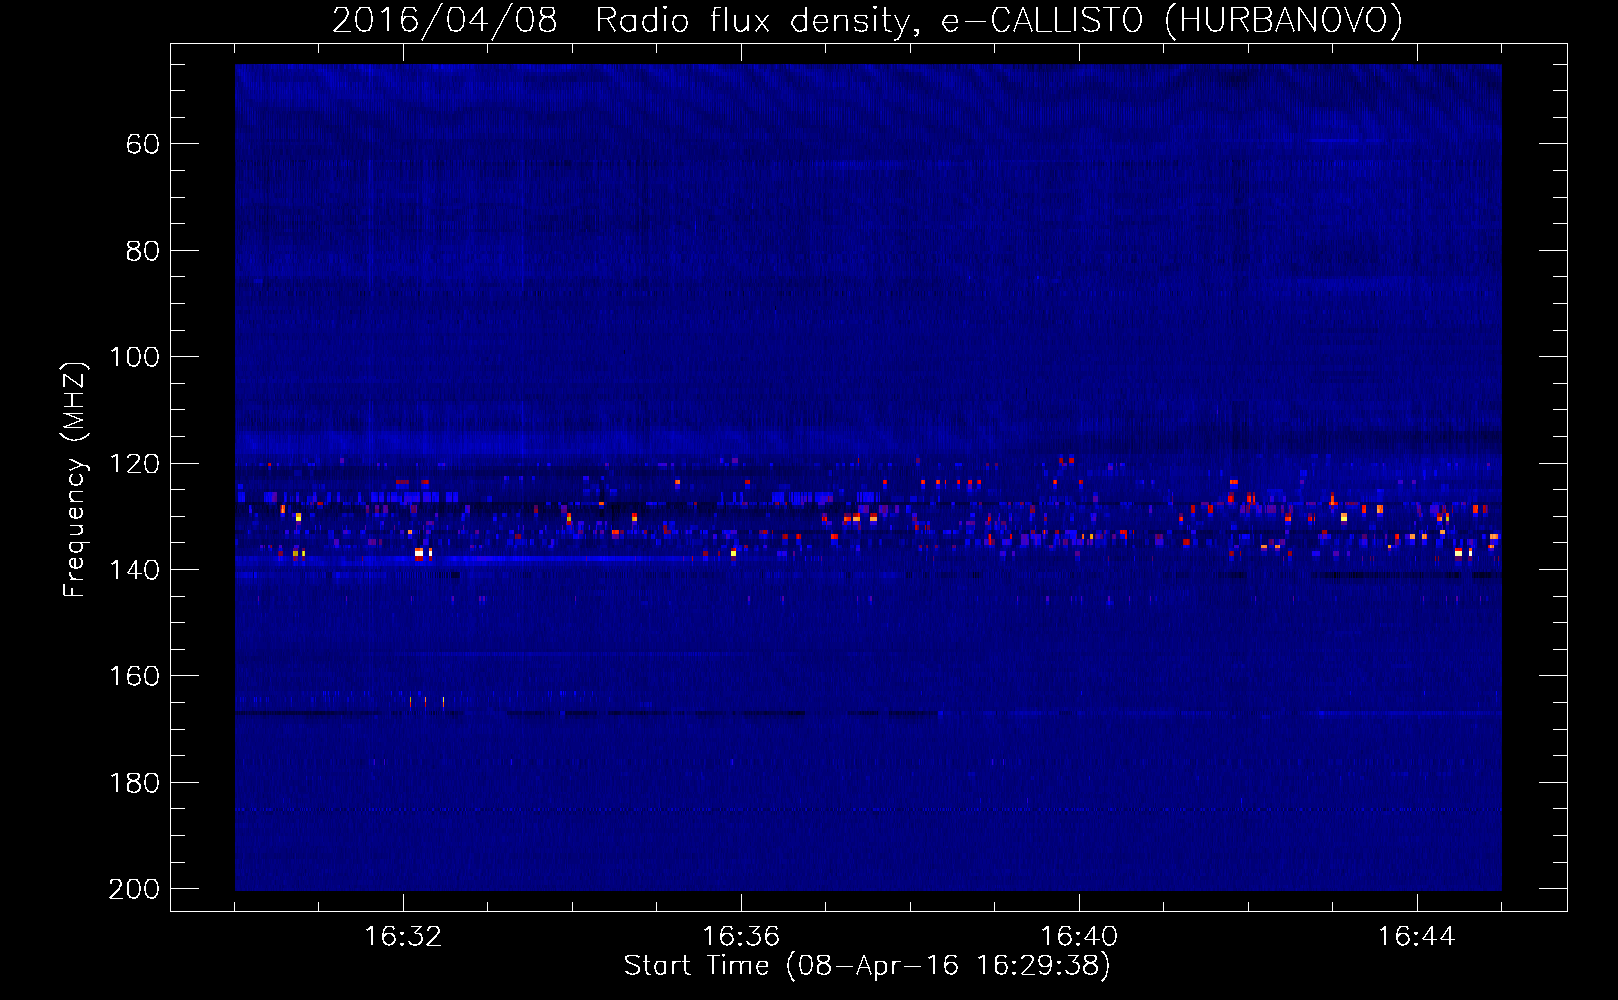
Task: Click the 180 MHz frequency tick label
Action: (x=134, y=783)
